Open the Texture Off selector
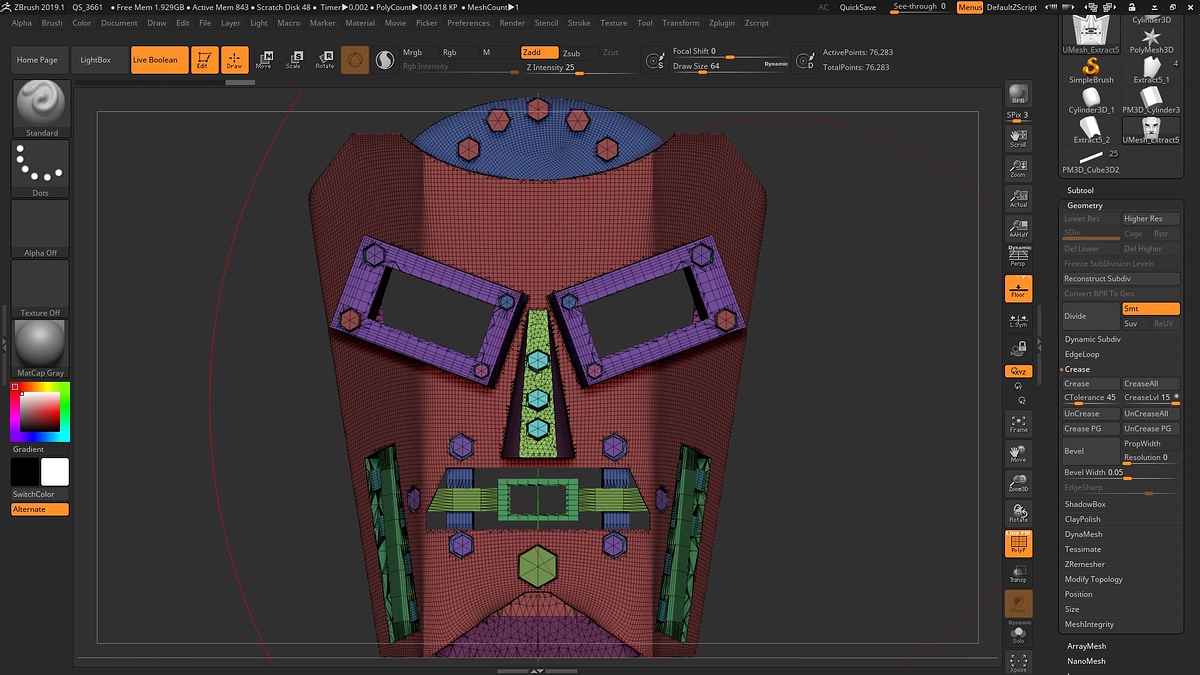The height and width of the screenshot is (675, 1200). pos(41,289)
